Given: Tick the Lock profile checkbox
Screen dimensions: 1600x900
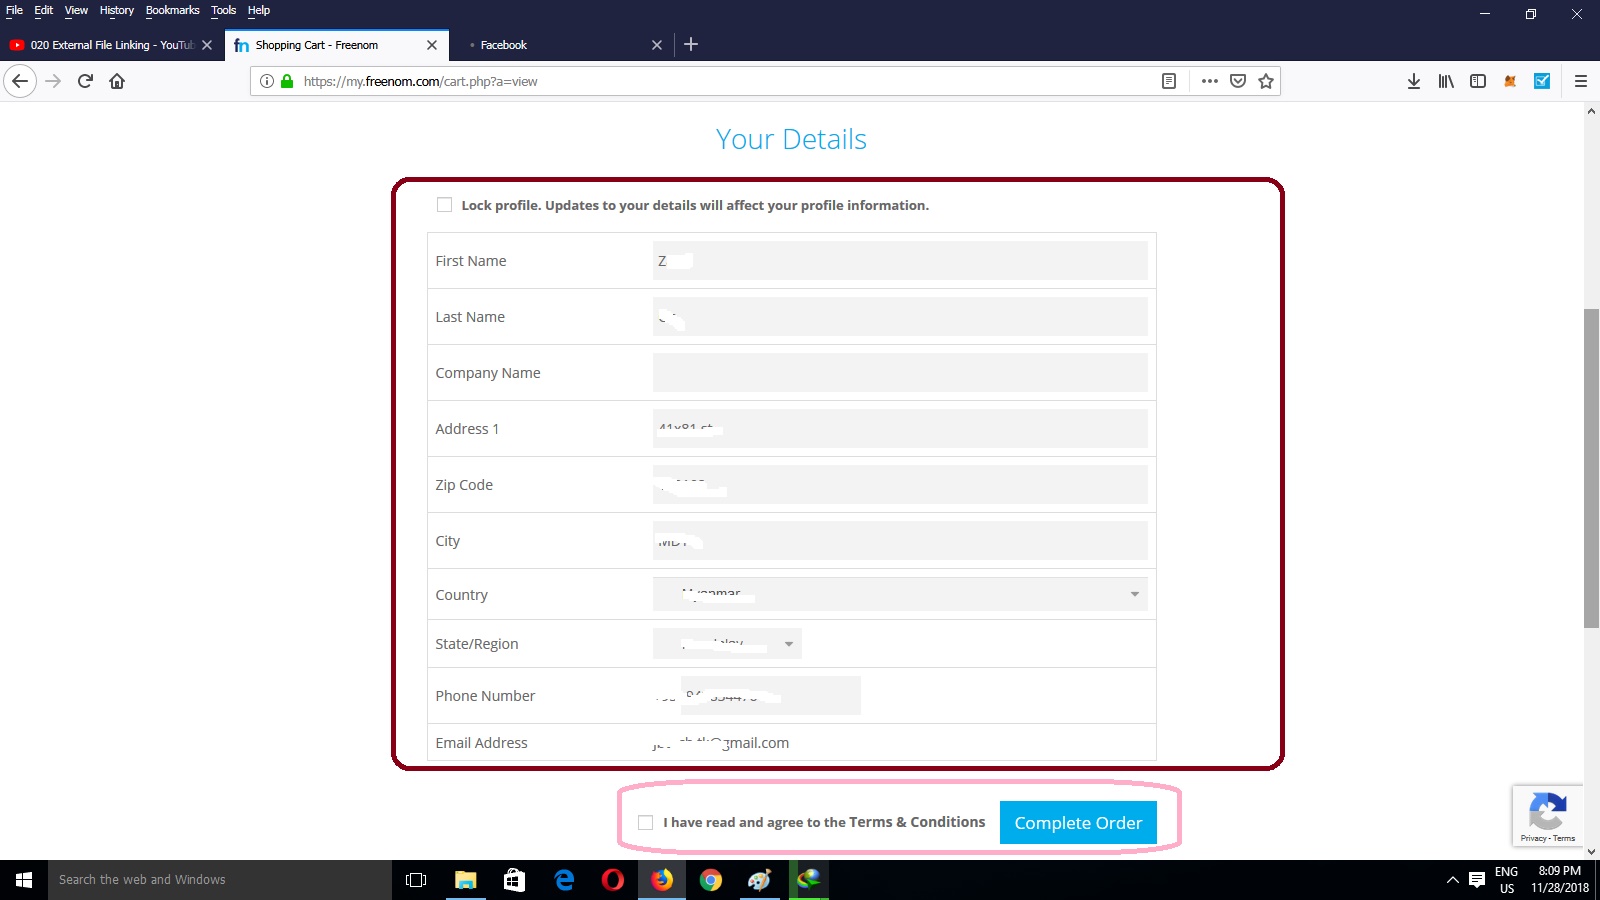Looking at the screenshot, I should 444,205.
